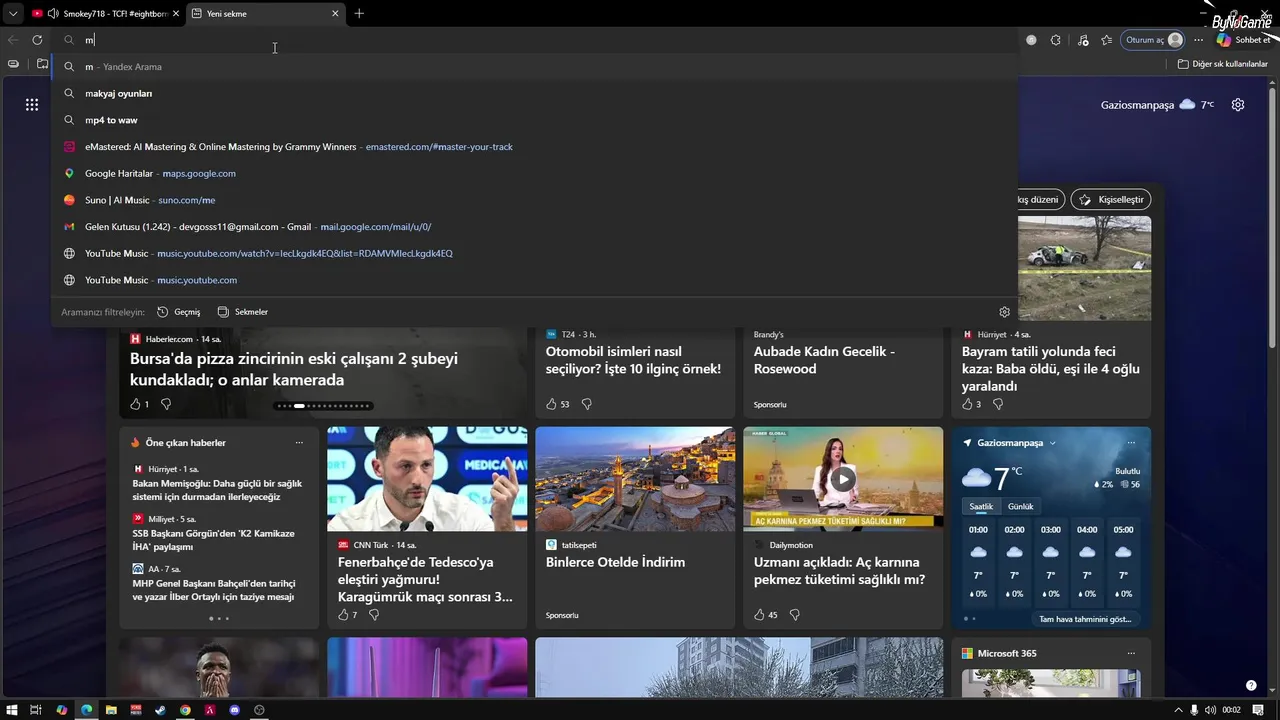Click the help question mark icon
The width and height of the screenshot is (1280, 720).
(x=1251, y=685)
